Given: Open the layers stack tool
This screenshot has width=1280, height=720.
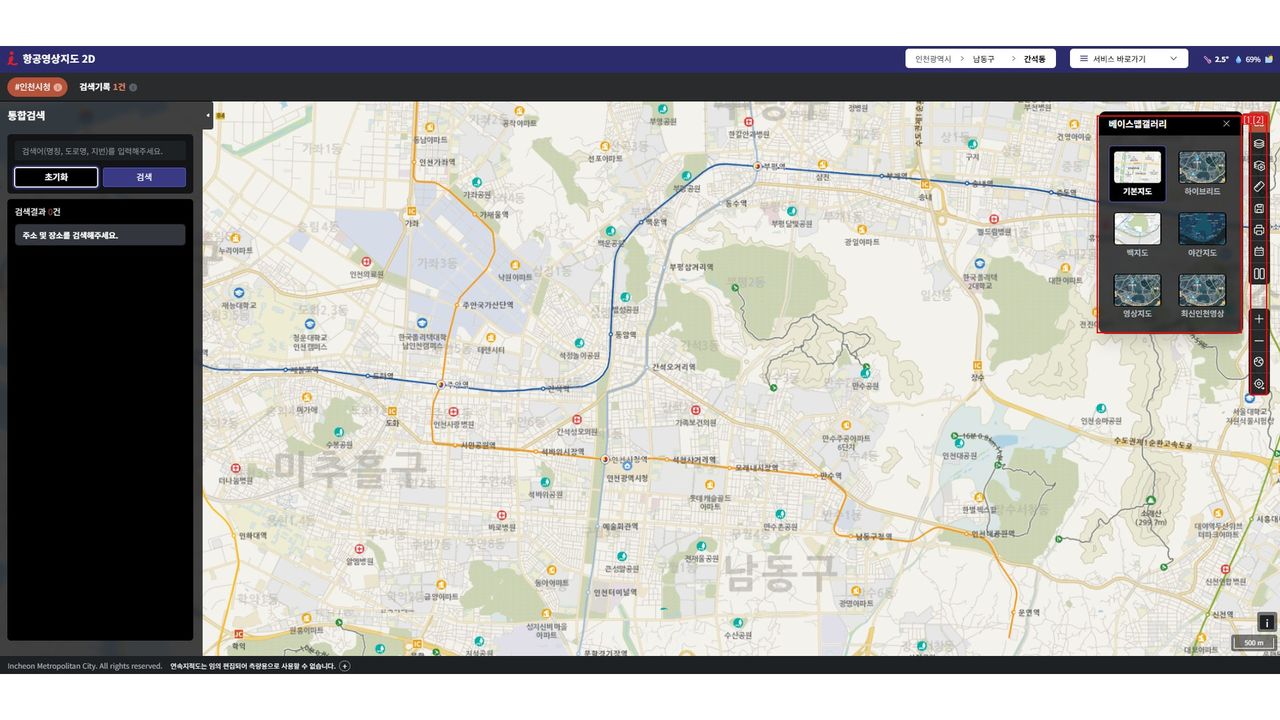Looking at the screenshot, I should [1259, 144].
